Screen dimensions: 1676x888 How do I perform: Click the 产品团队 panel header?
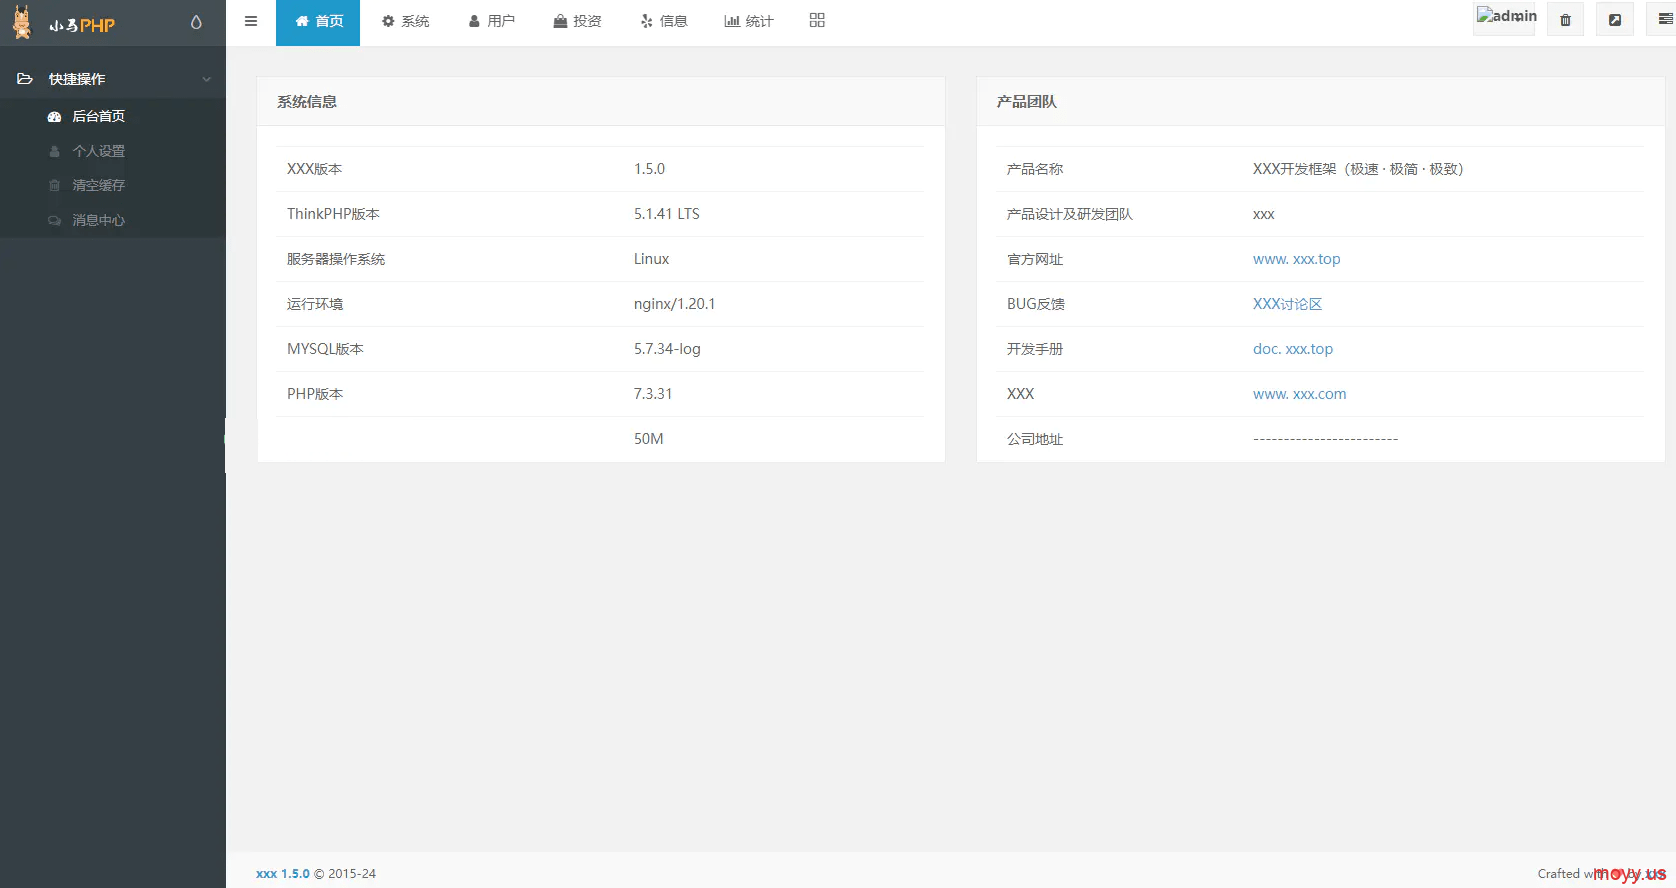click(1321, 102)
